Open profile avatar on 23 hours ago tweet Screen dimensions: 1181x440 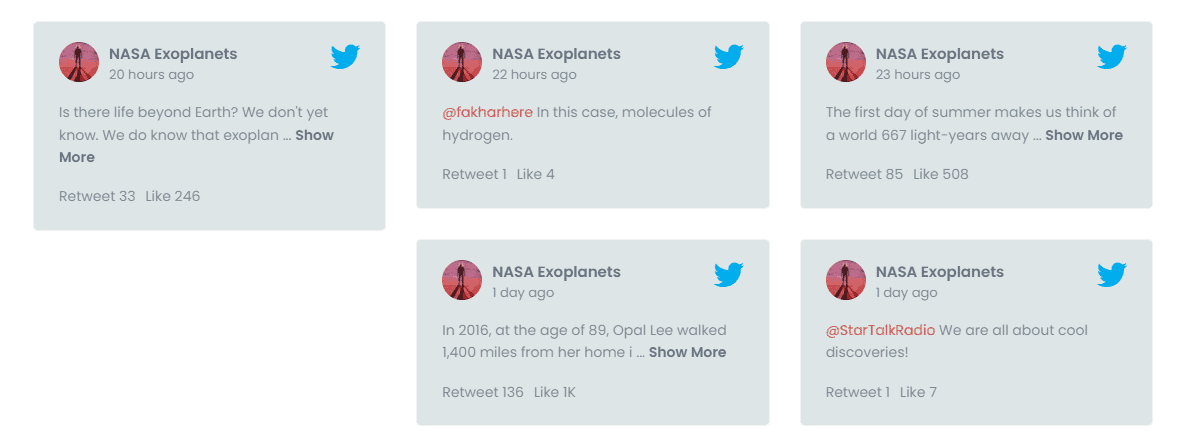(845, 62)
